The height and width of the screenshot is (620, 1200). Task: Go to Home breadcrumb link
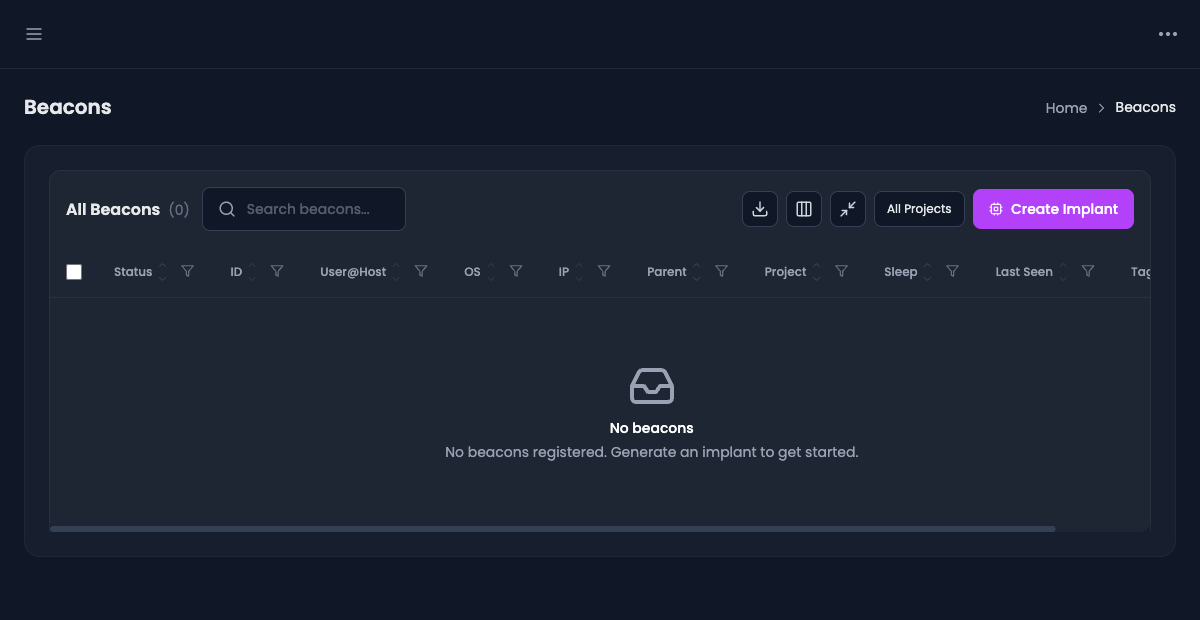1066,108
